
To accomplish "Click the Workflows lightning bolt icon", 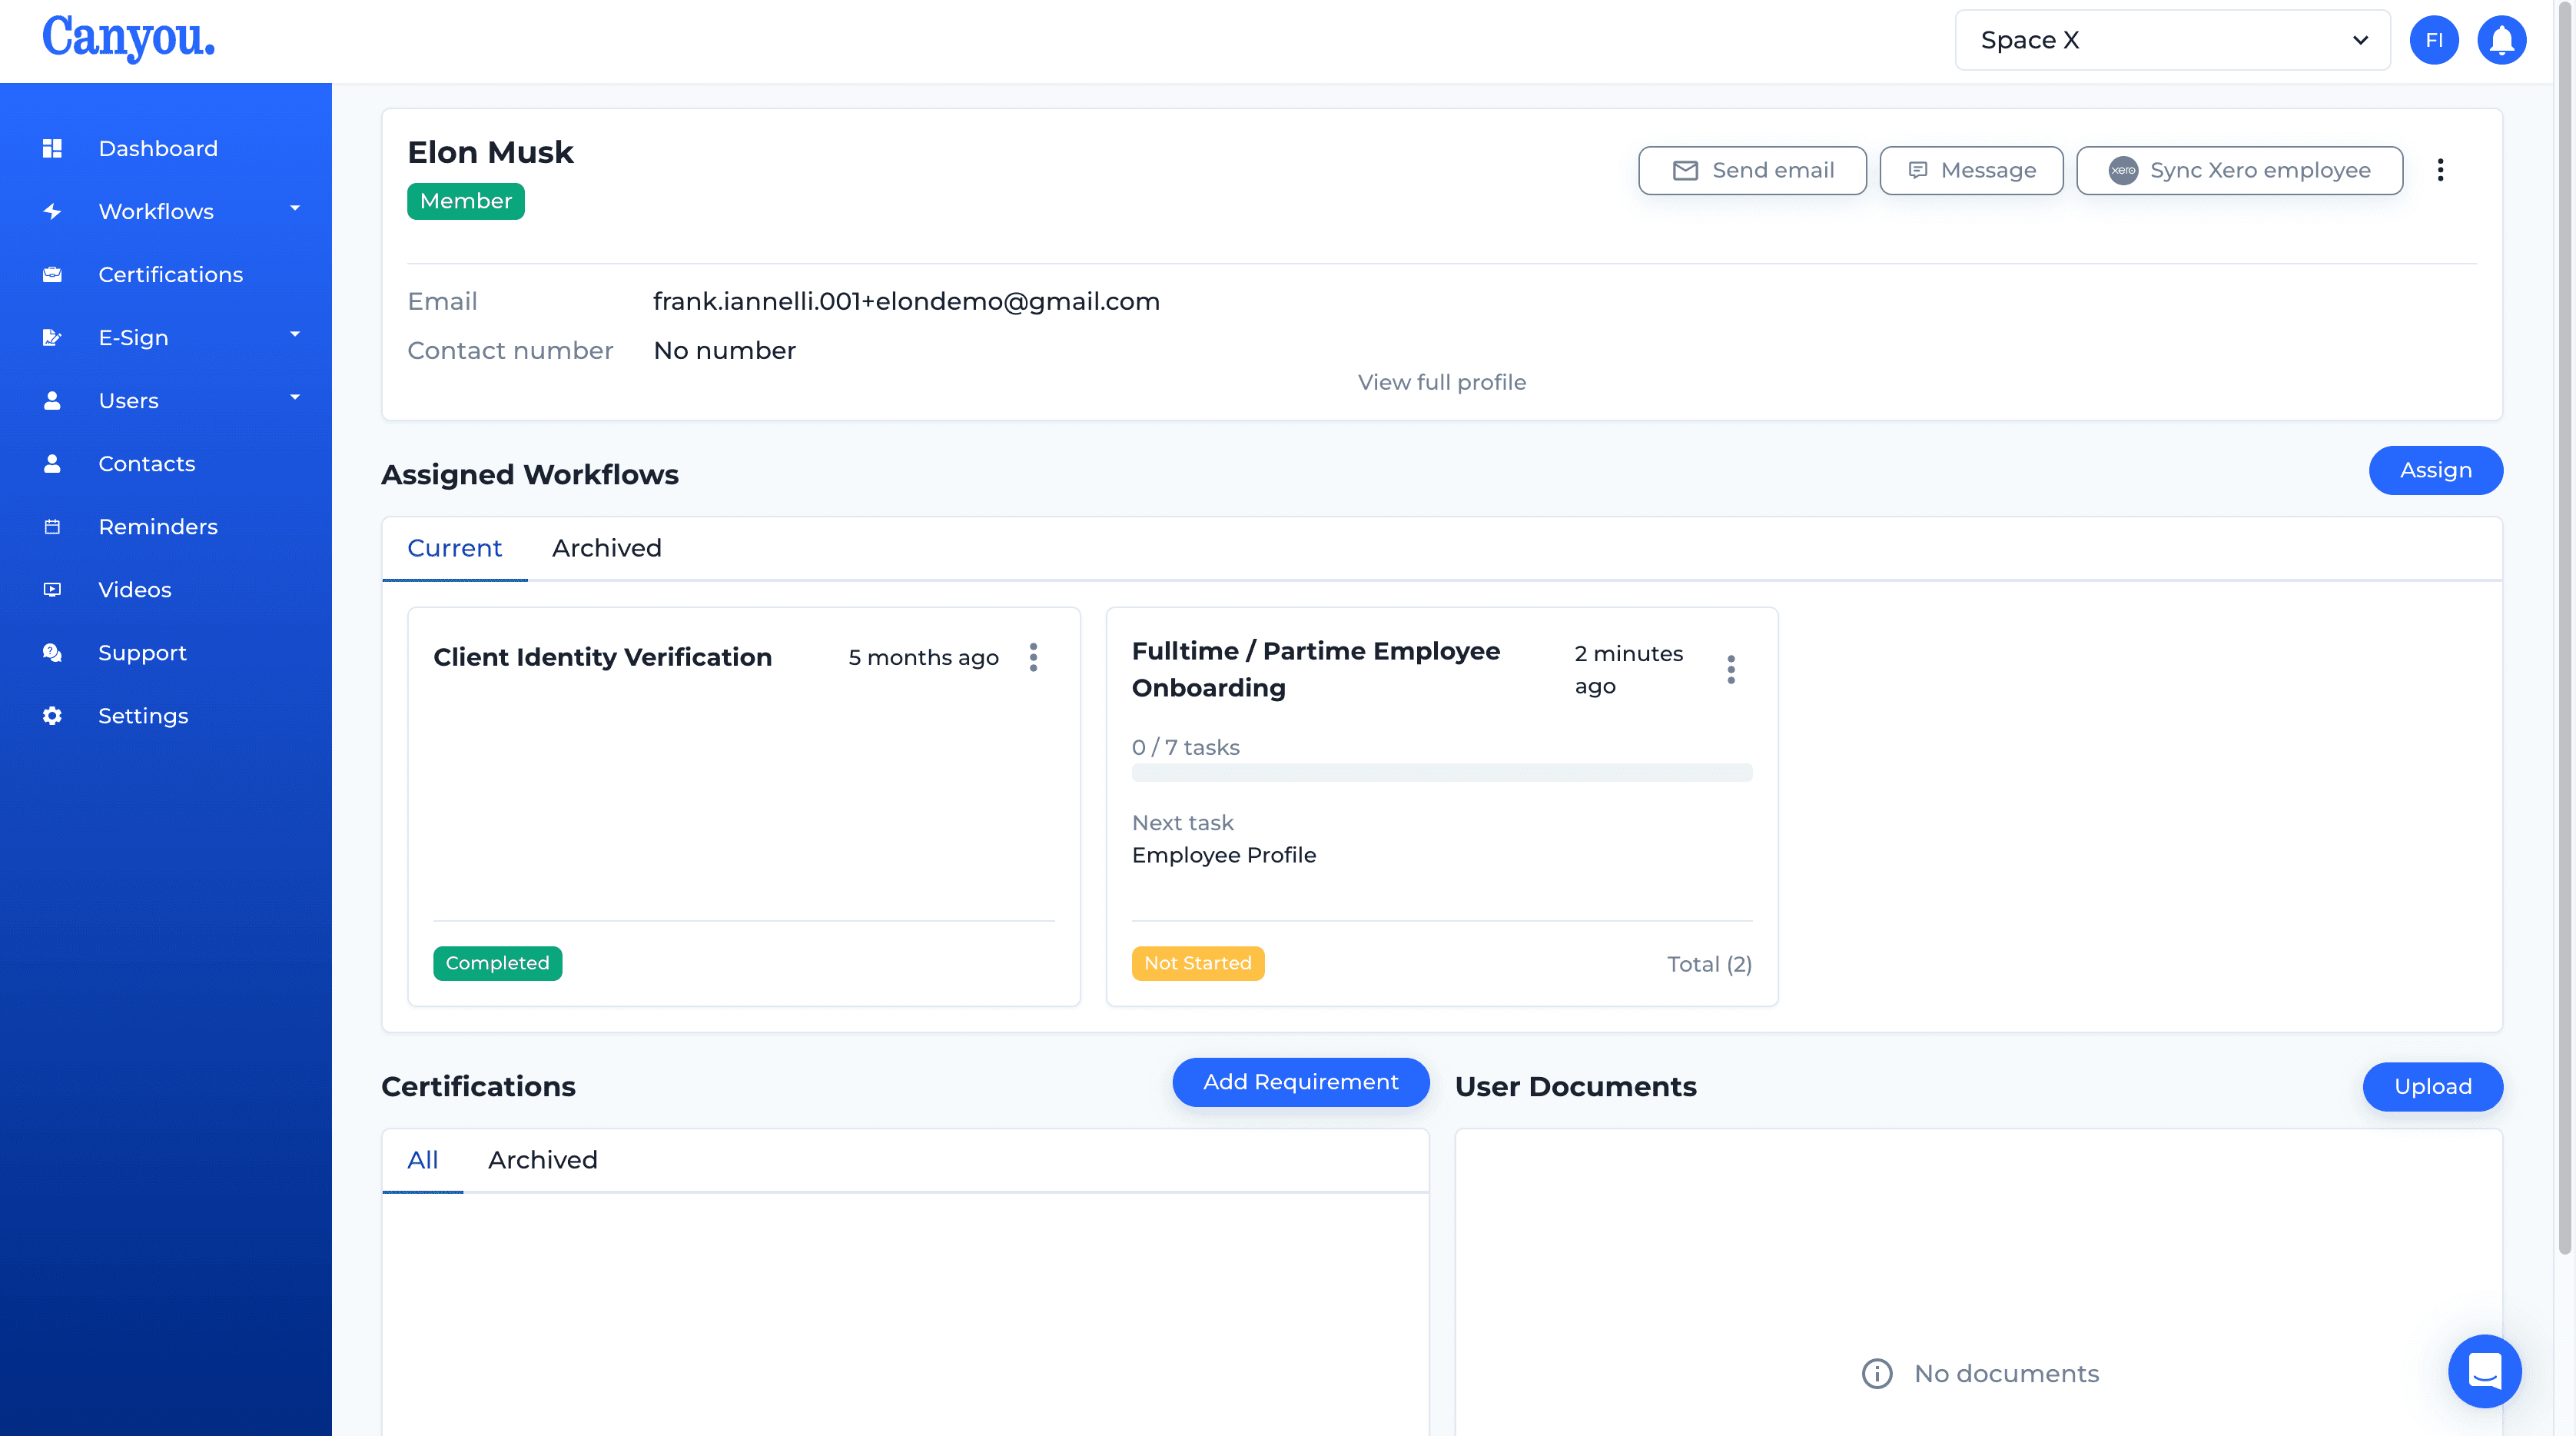I will (x=52, y=211).
